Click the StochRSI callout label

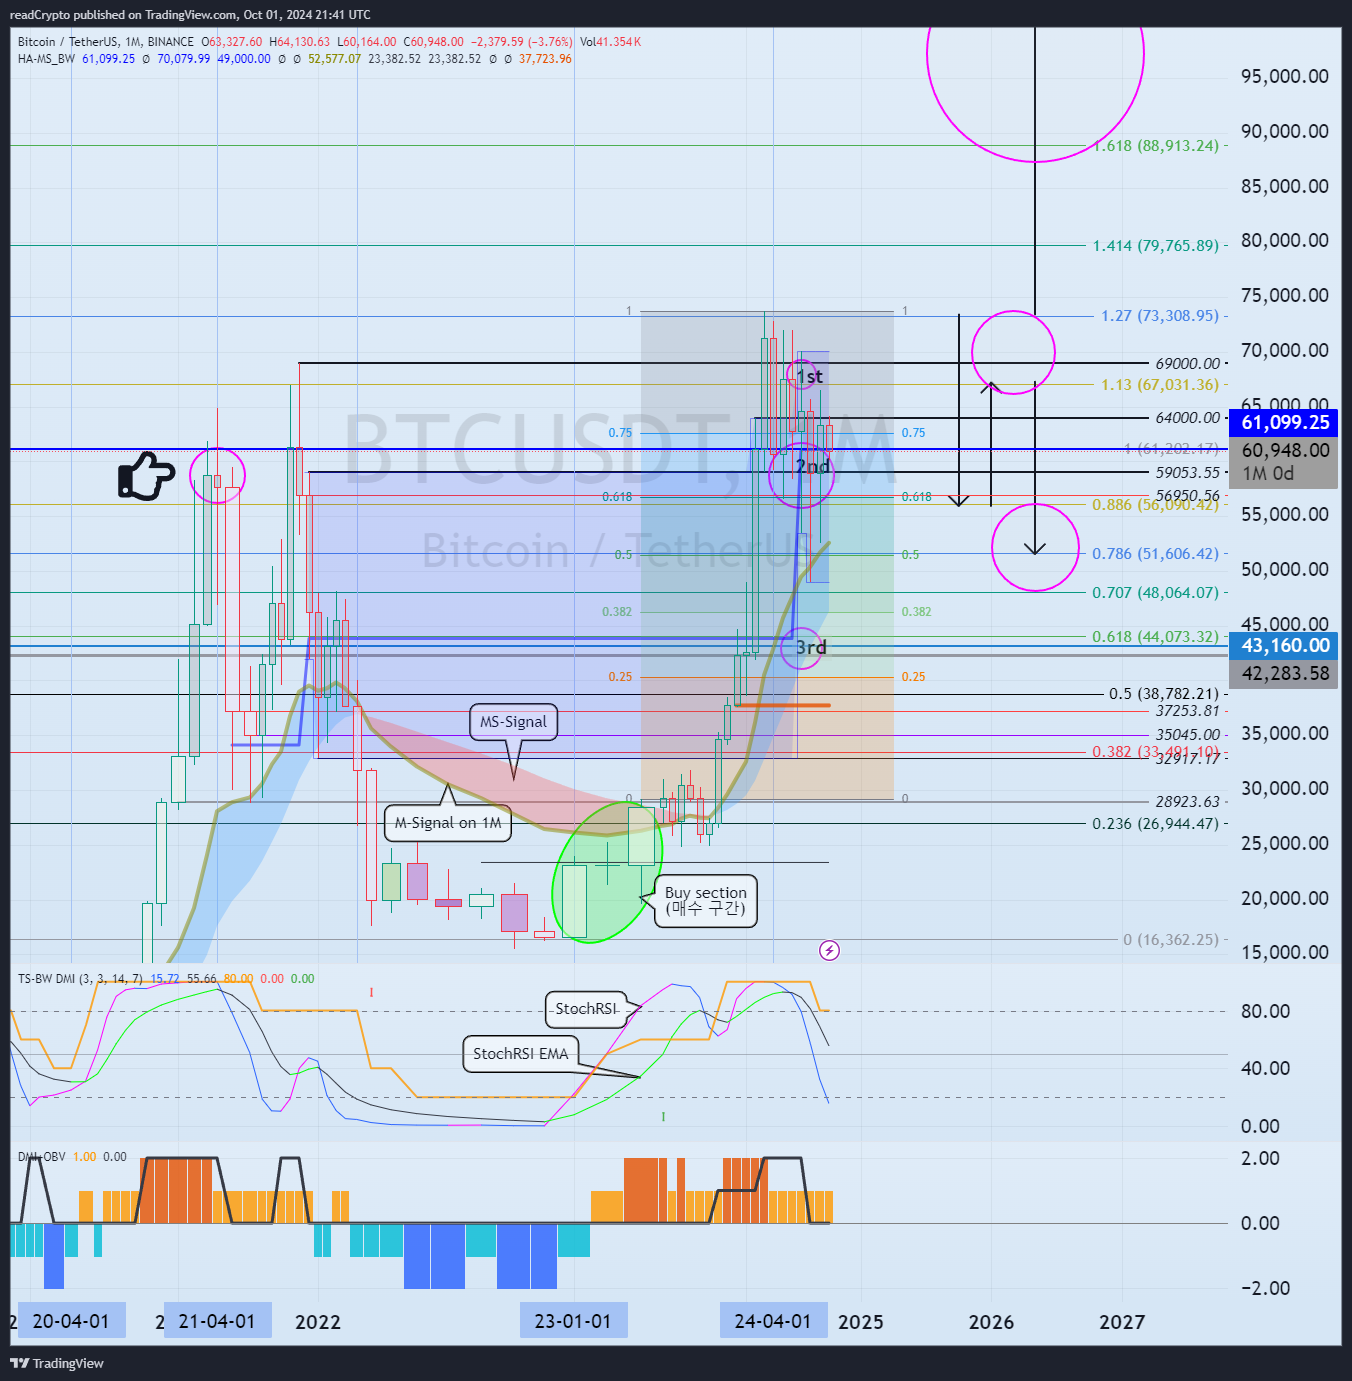click(586, 1009)
